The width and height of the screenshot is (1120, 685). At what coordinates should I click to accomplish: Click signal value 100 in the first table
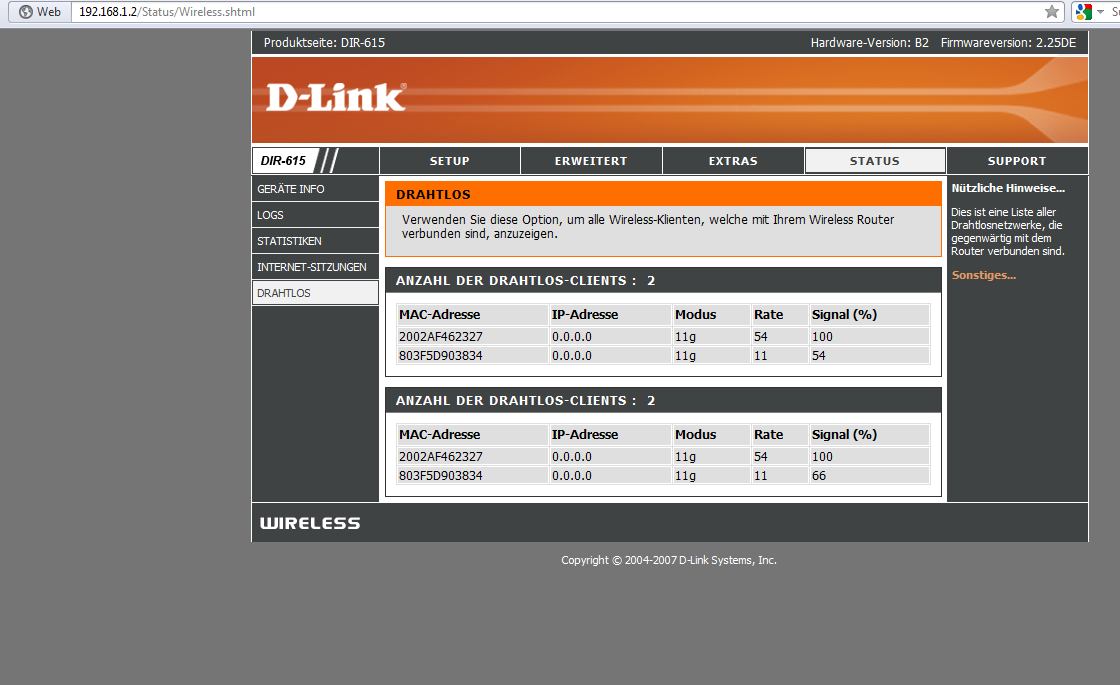(x=822, y=336)
